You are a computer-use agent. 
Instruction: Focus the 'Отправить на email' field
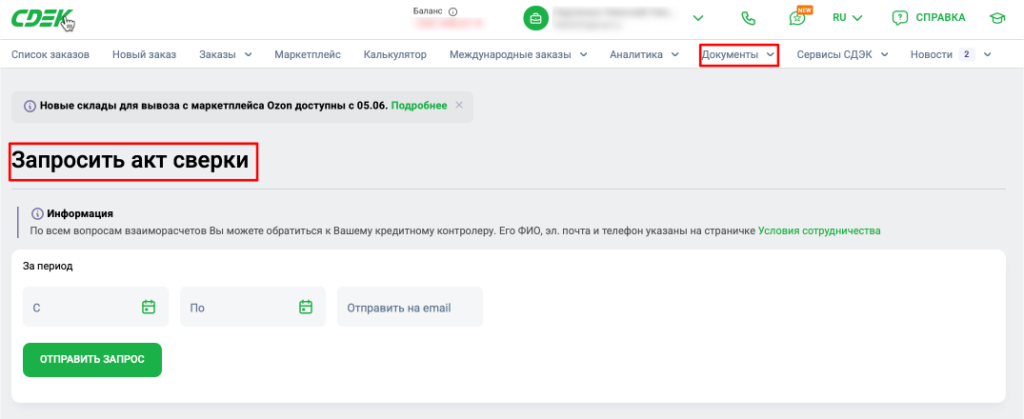(x=409, y=307)
